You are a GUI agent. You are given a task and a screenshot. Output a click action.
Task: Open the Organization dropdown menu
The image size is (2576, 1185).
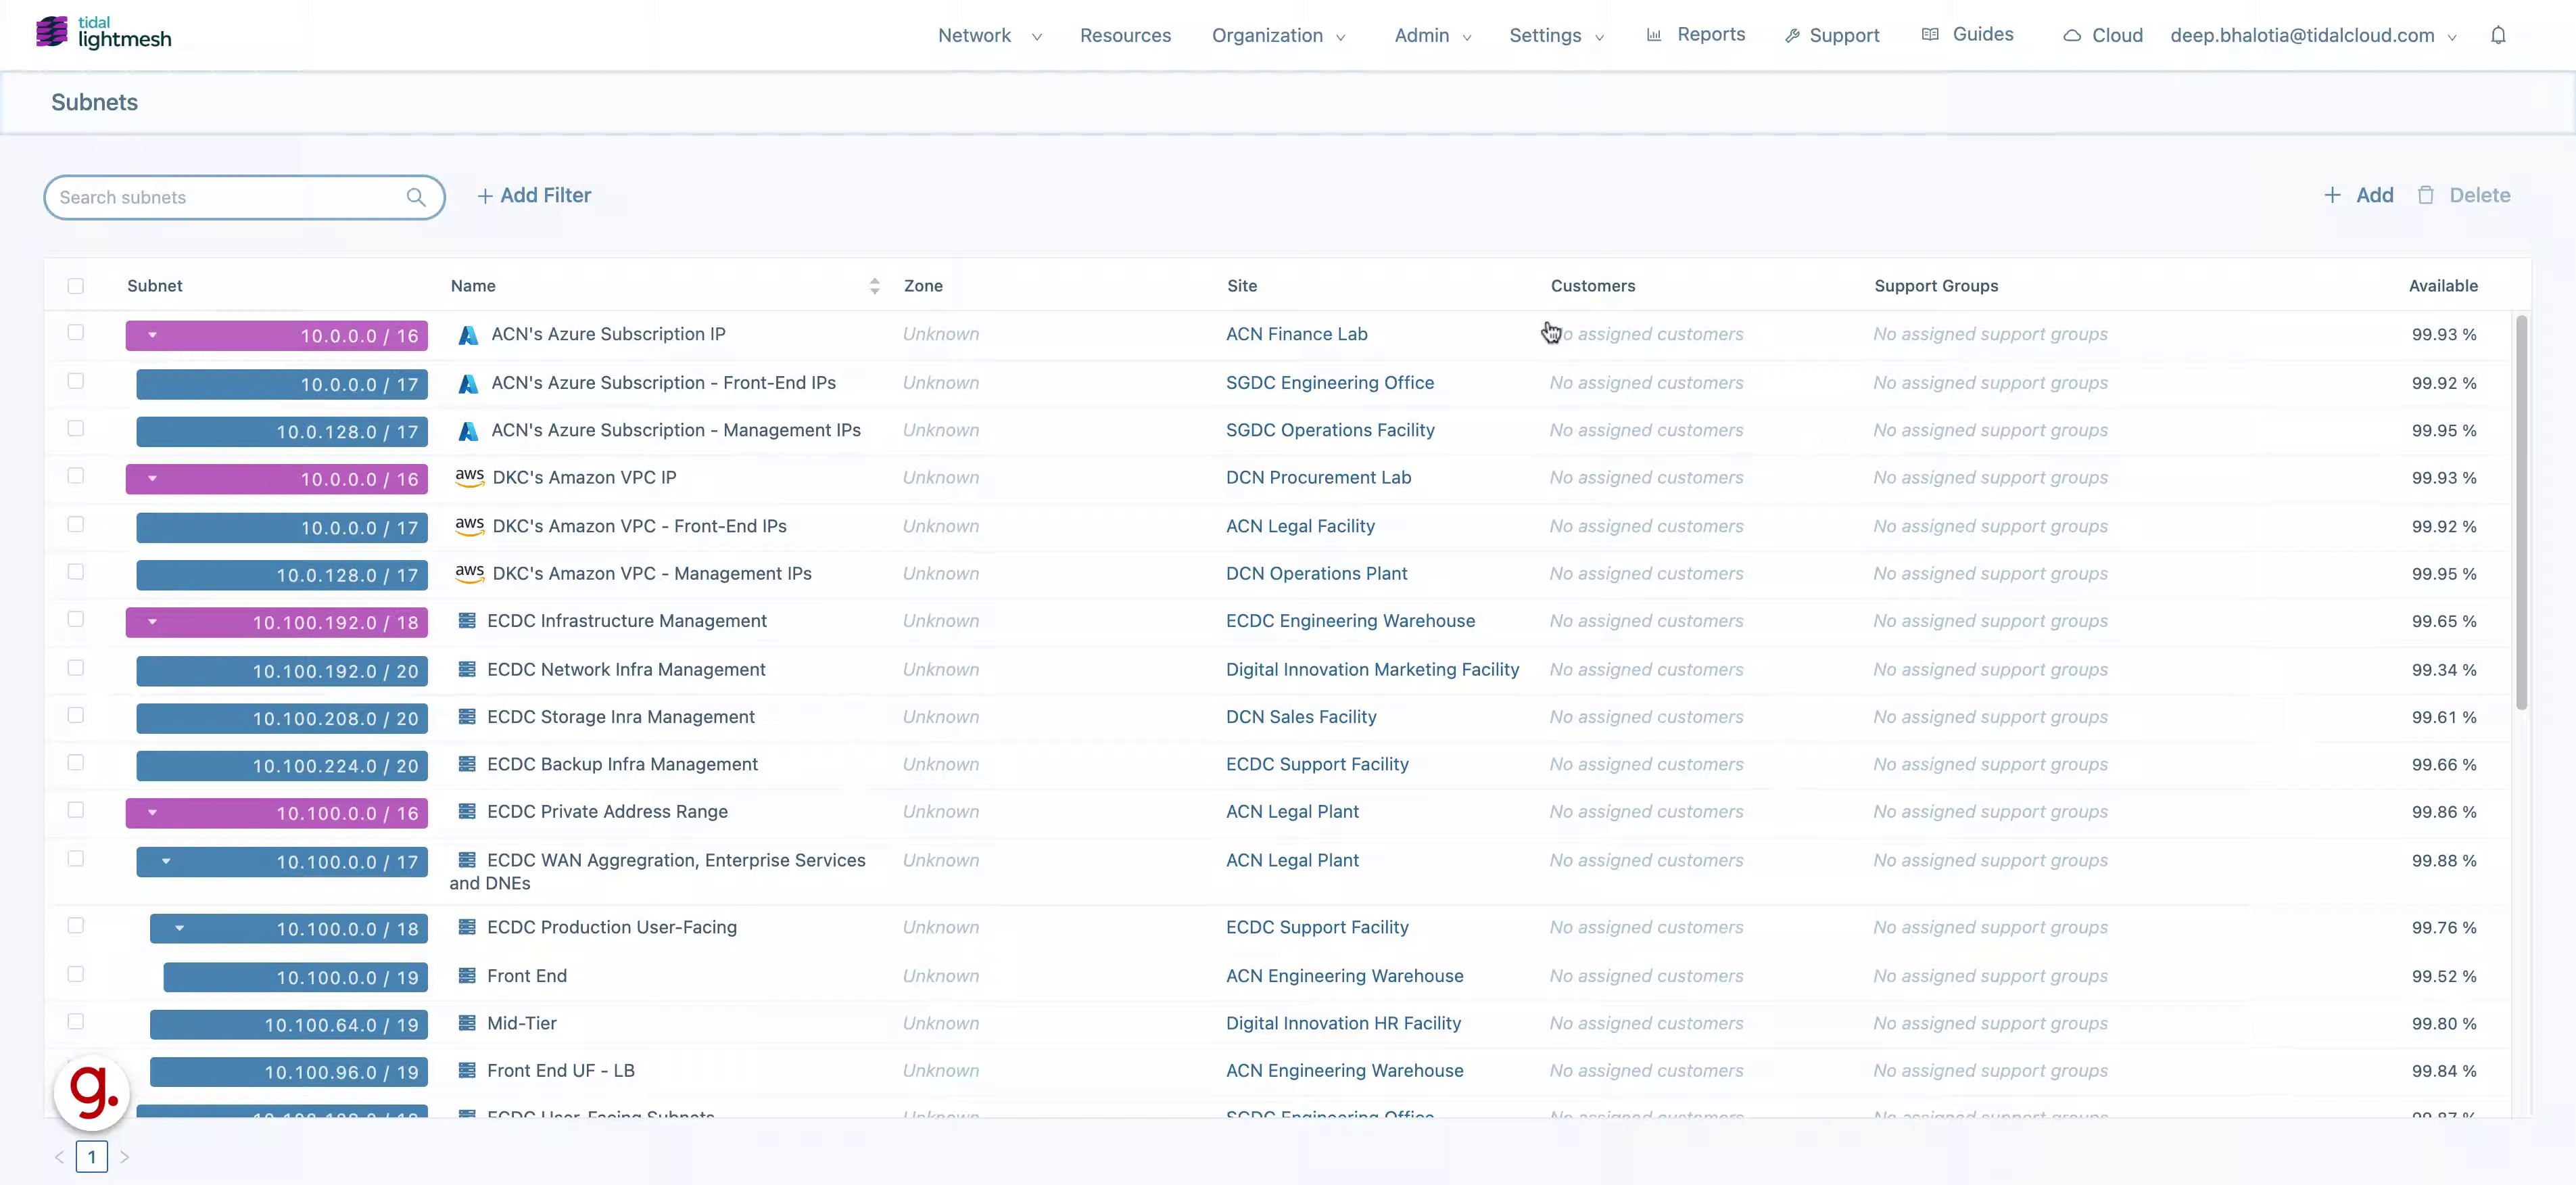(1278, 36)
